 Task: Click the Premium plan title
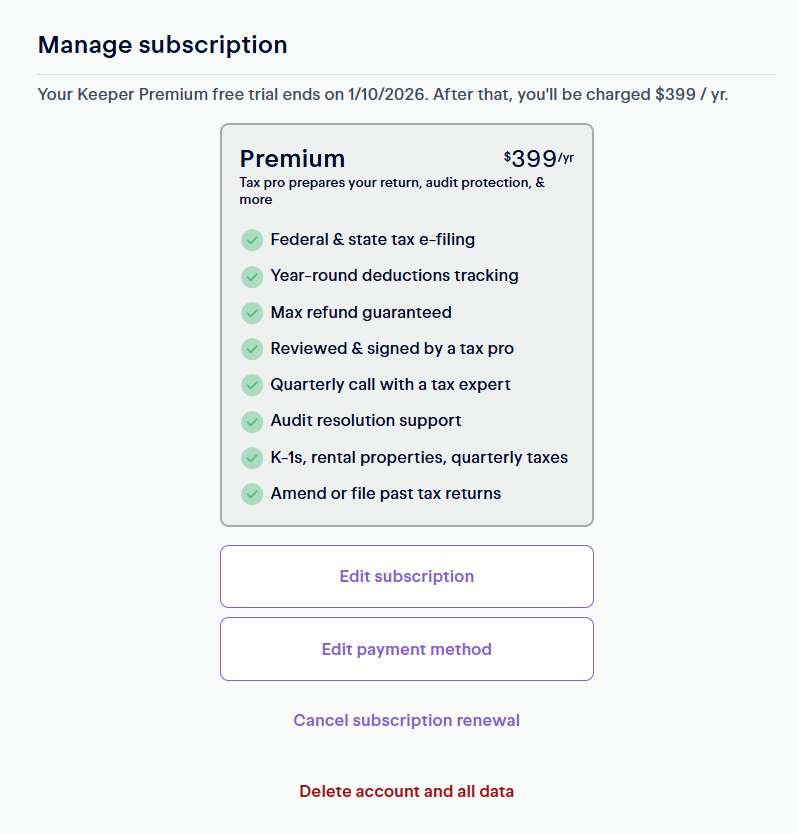pos(292,159)
